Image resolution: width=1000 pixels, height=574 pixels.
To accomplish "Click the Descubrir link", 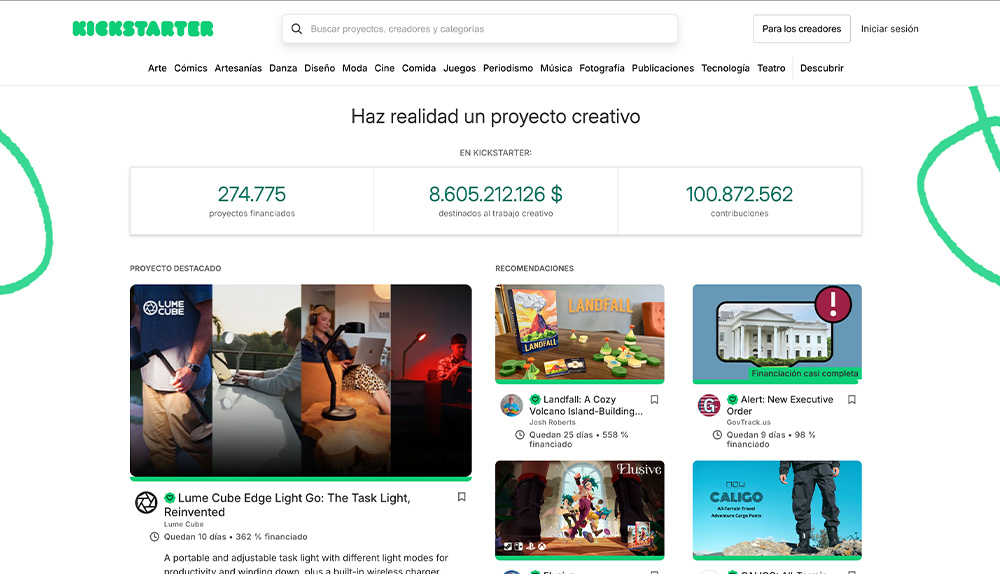I will pos(821,68).
